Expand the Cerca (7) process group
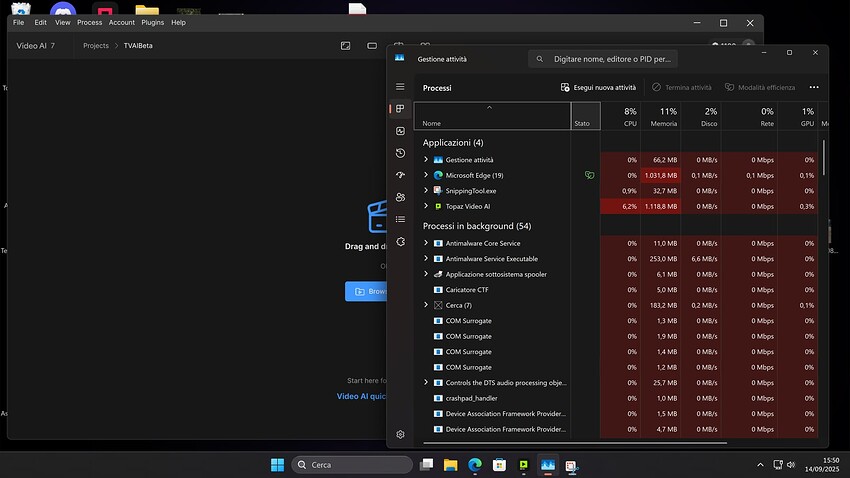This screenshot has height=478, width=850. (426, 305)
